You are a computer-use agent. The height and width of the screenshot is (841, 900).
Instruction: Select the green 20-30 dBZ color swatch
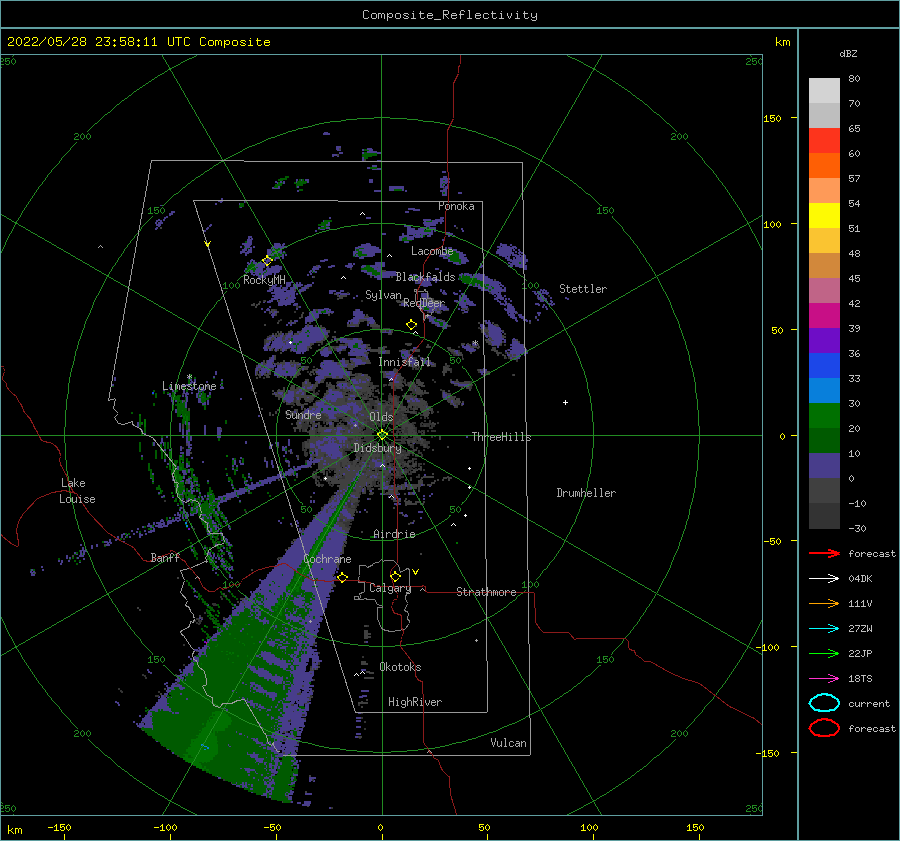(824, 416)
